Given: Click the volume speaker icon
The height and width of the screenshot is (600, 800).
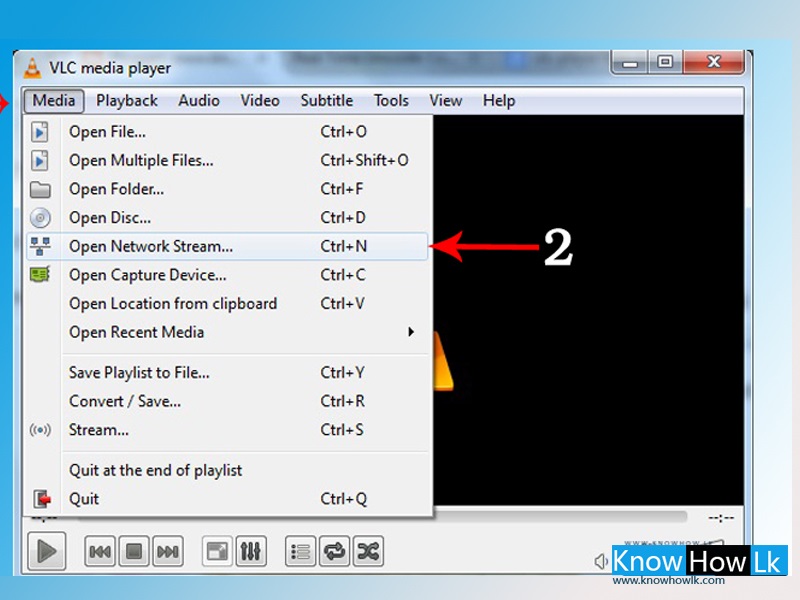Looking at the screenshot, I should (x=601, y=562).
